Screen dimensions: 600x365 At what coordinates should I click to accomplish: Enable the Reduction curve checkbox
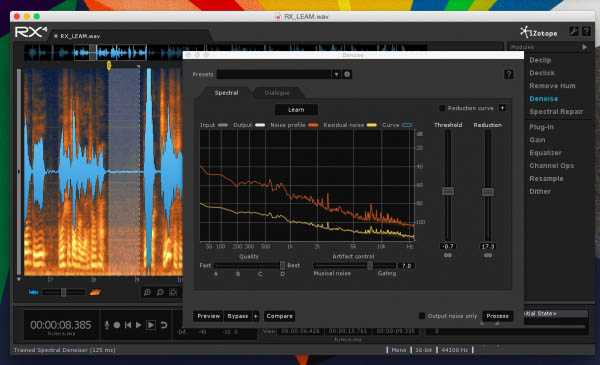(442, 108)
